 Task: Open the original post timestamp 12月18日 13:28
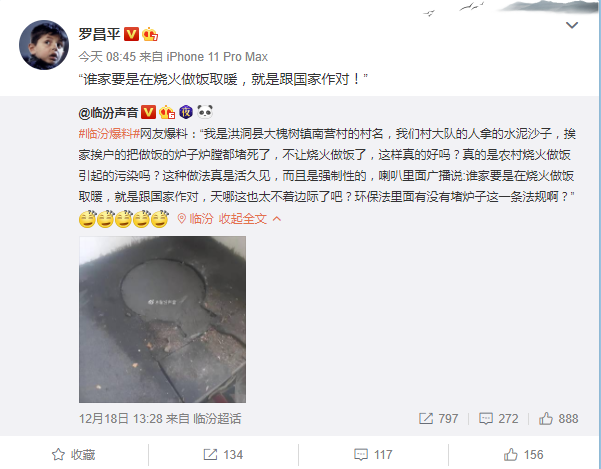click(x=121, y=418)
